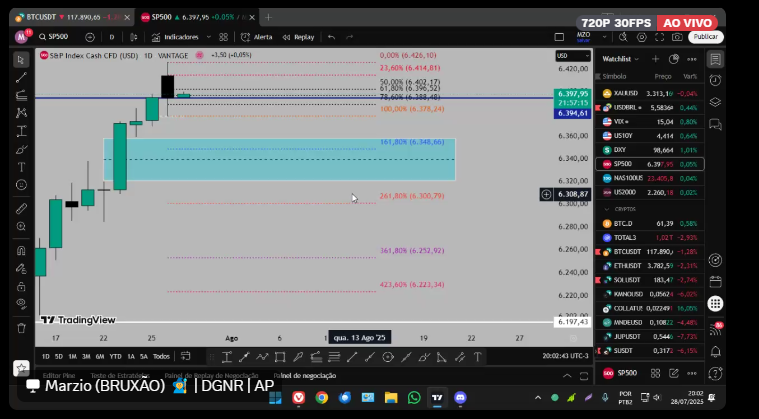Select the 1M date range
Screen dimensions: 759x419
(x=72, y=357)
